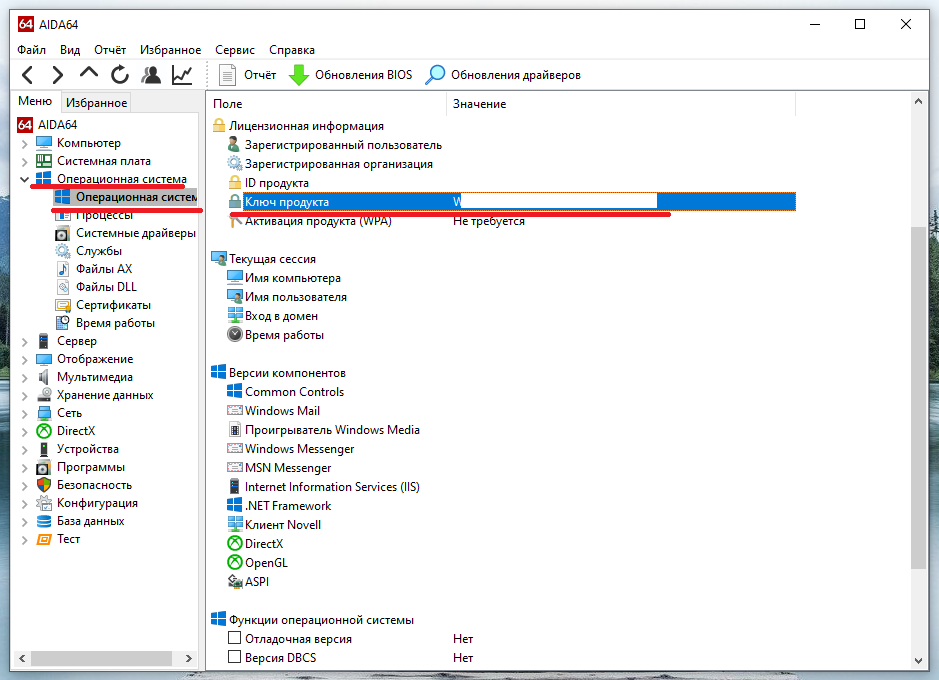
Task: Click the Программы icon in the tree
Action: pyautogui.click(x=44, y=467)
